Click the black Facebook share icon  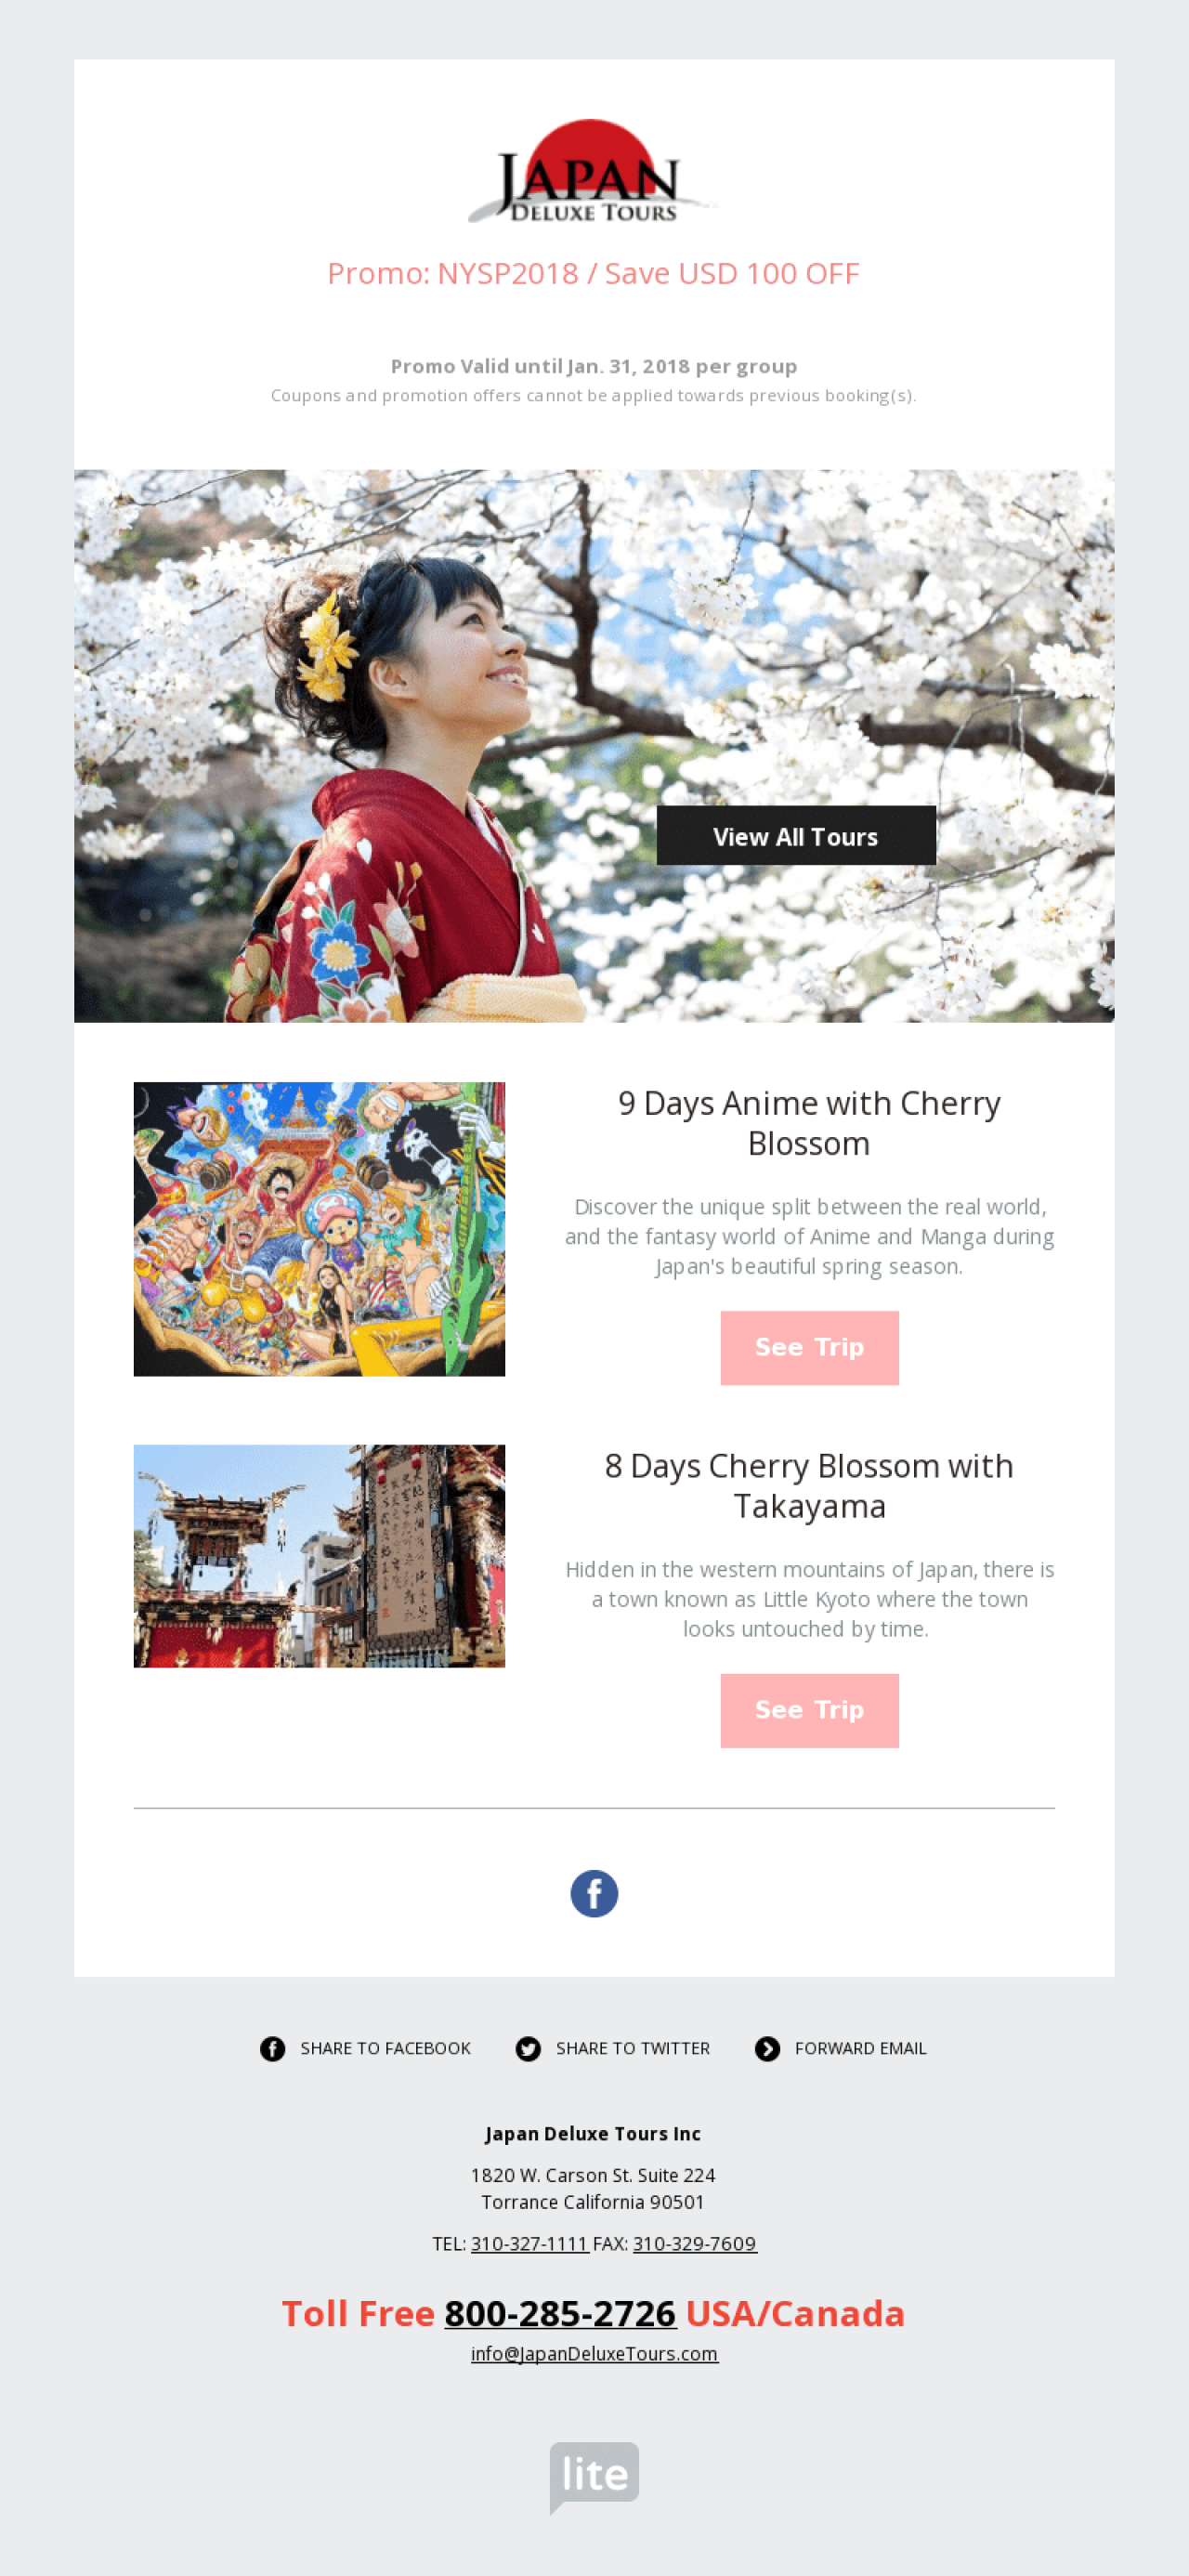(x=272, y=2048)
